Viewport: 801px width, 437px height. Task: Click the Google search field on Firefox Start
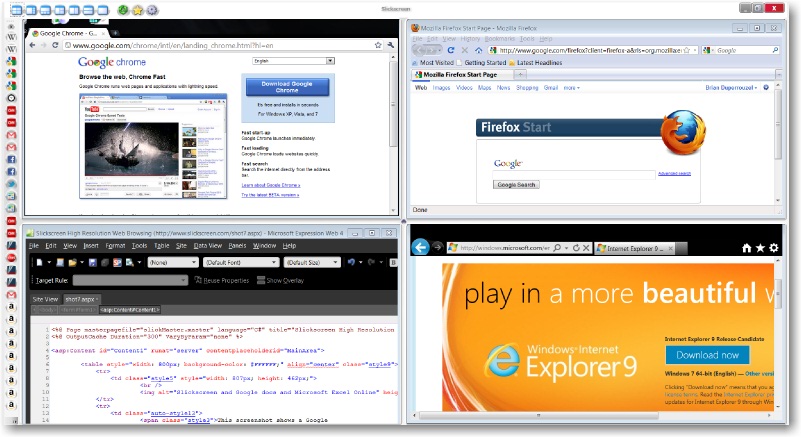(x=574, y=174)
